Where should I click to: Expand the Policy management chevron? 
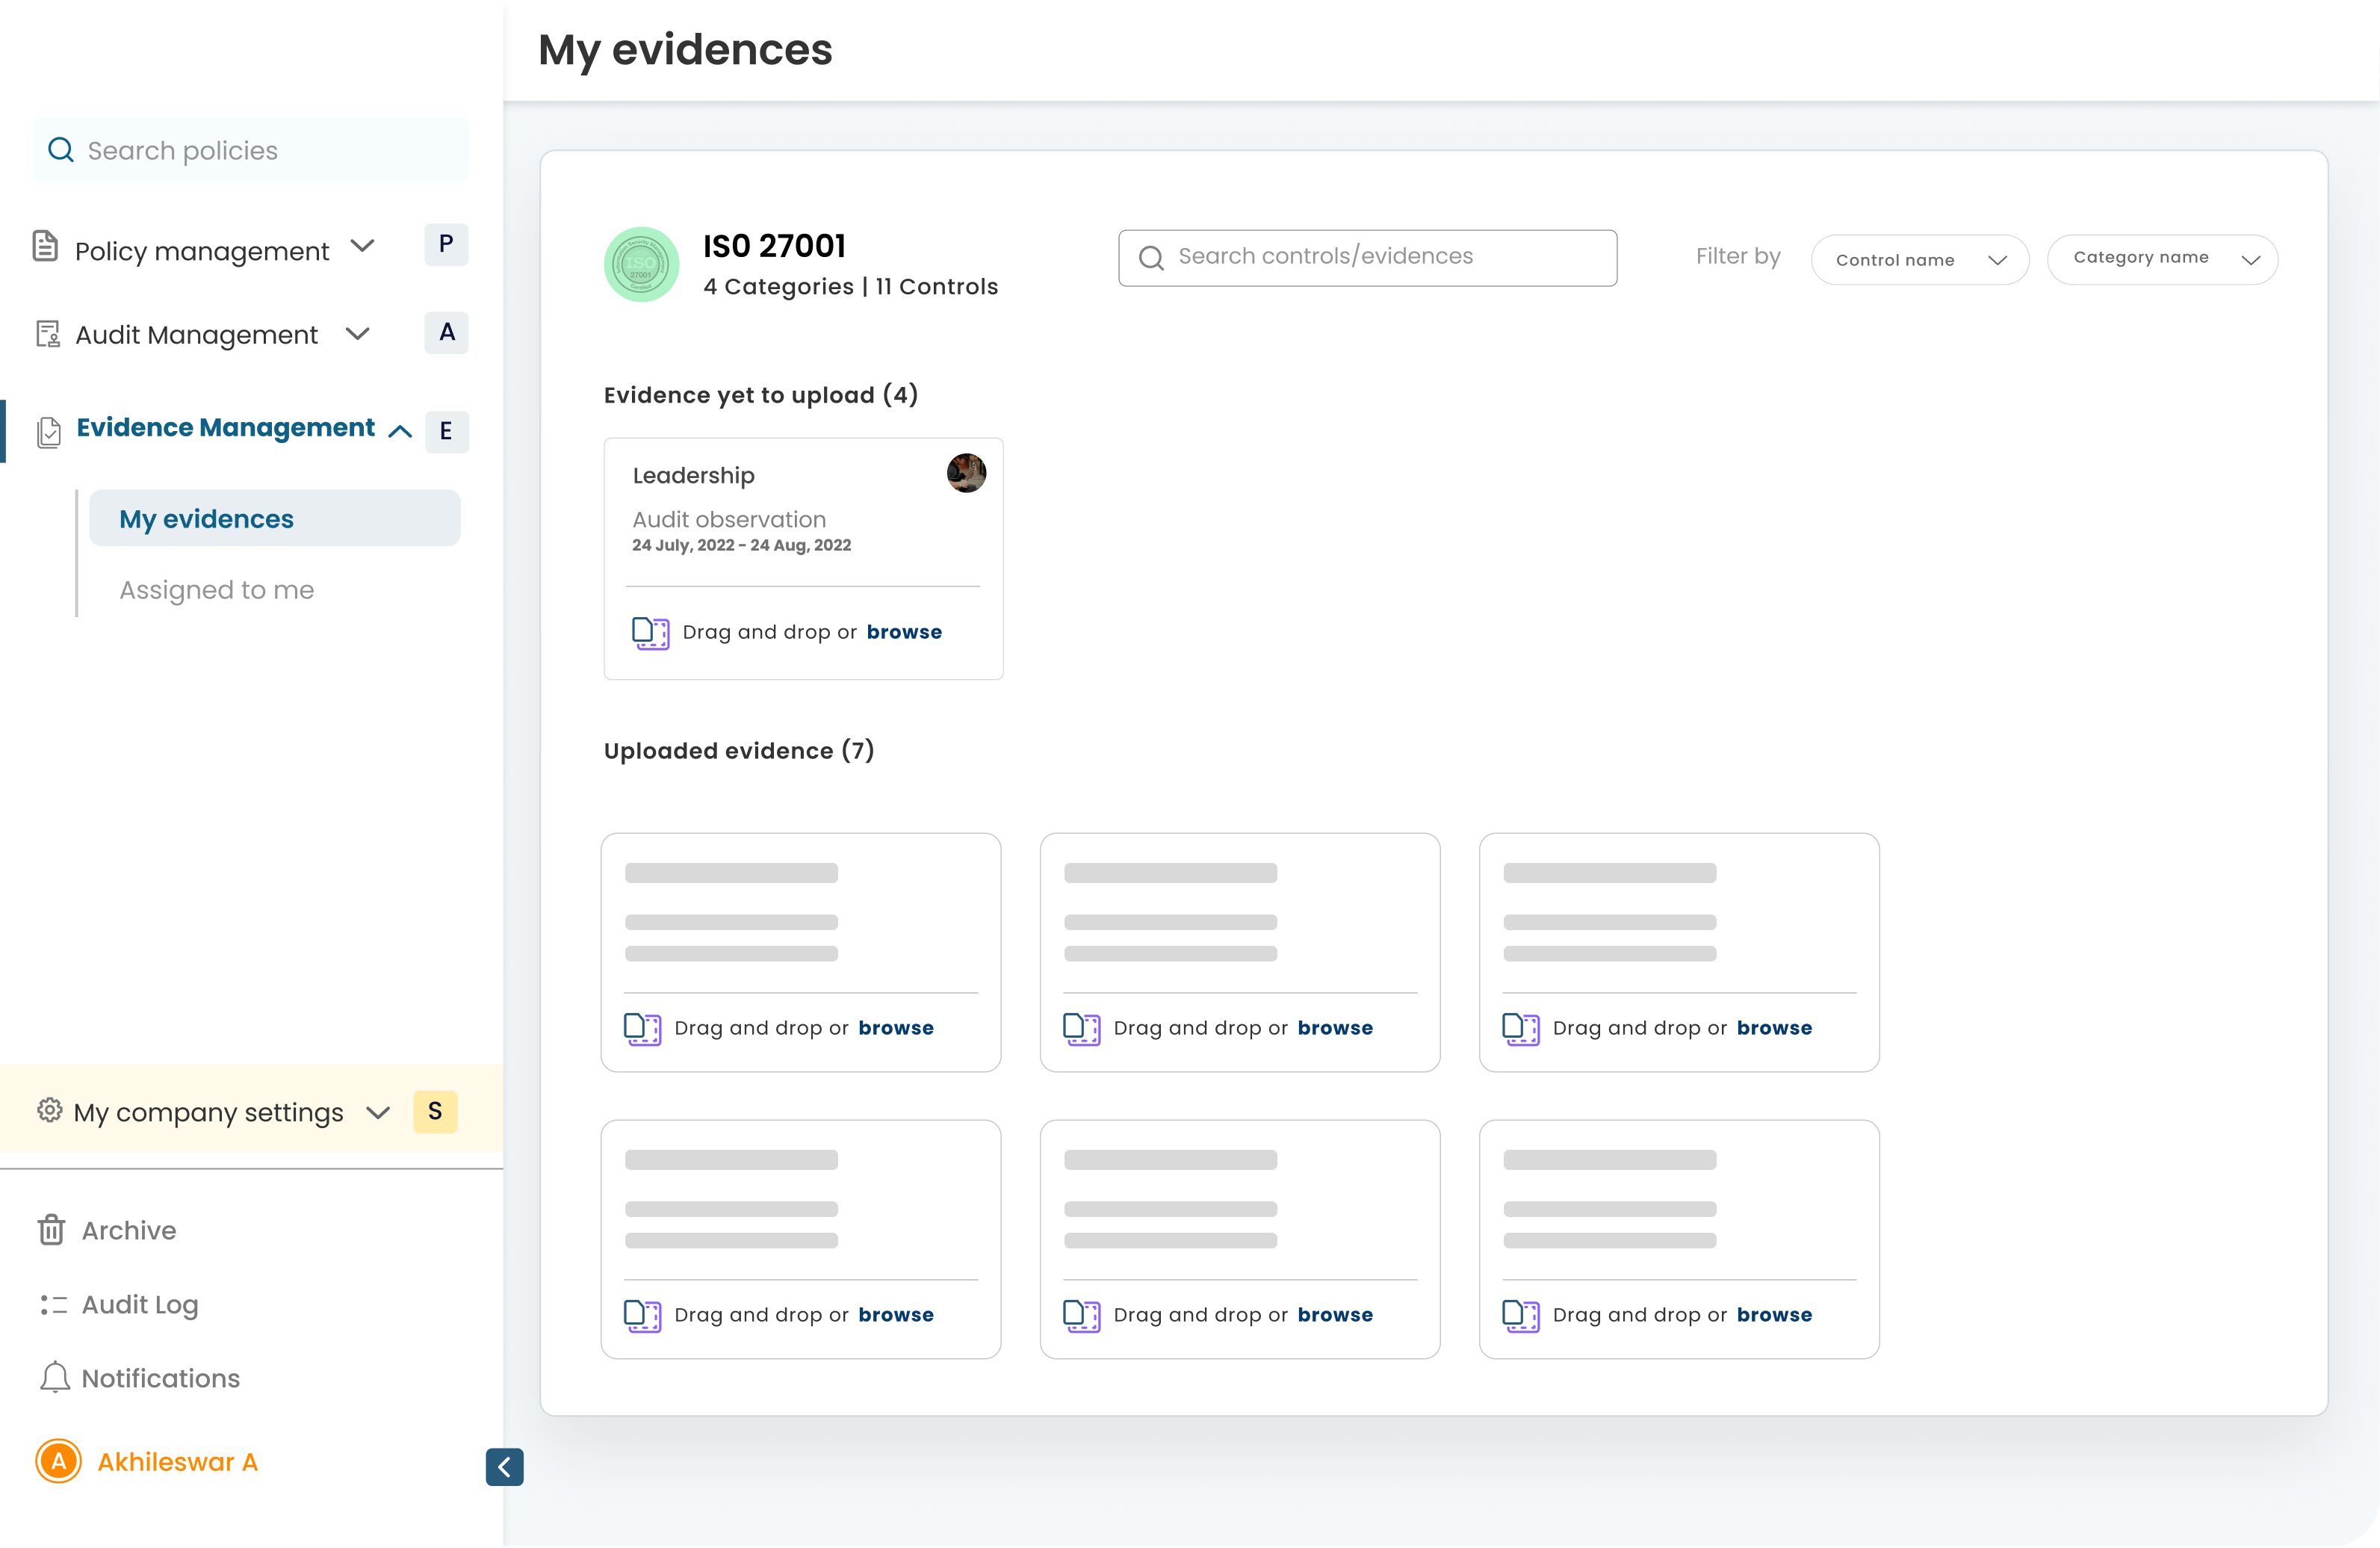pos(363,246)
